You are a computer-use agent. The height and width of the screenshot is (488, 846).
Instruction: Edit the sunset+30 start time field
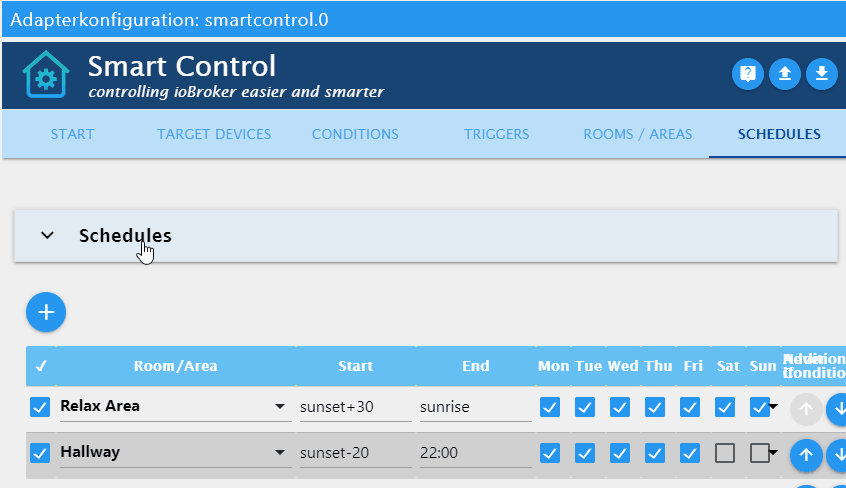tap(356, 407)
